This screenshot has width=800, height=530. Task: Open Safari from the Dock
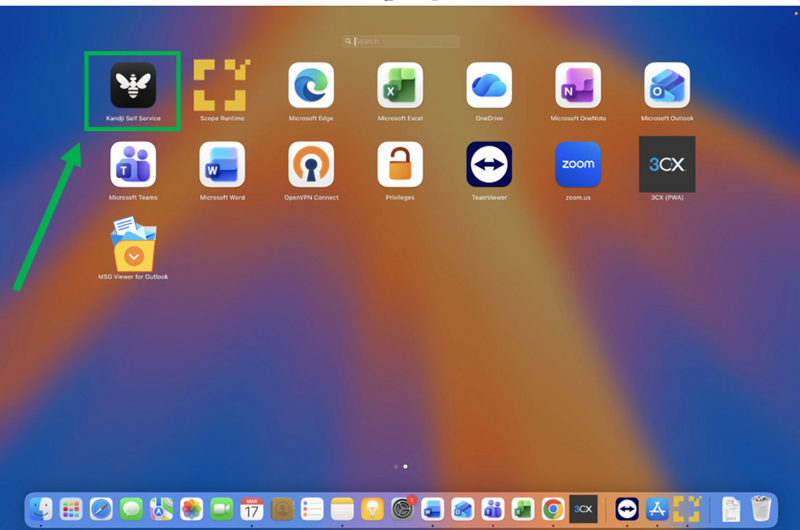click(x=101, y=509)
